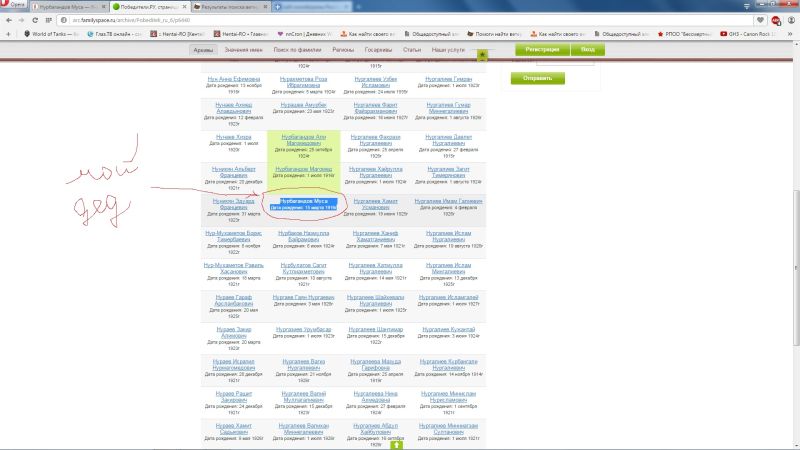Open the Нурбулатов Сагит Кутлиахметович link
This screenshot has height=450, width=800.
(x=304, y=268)
